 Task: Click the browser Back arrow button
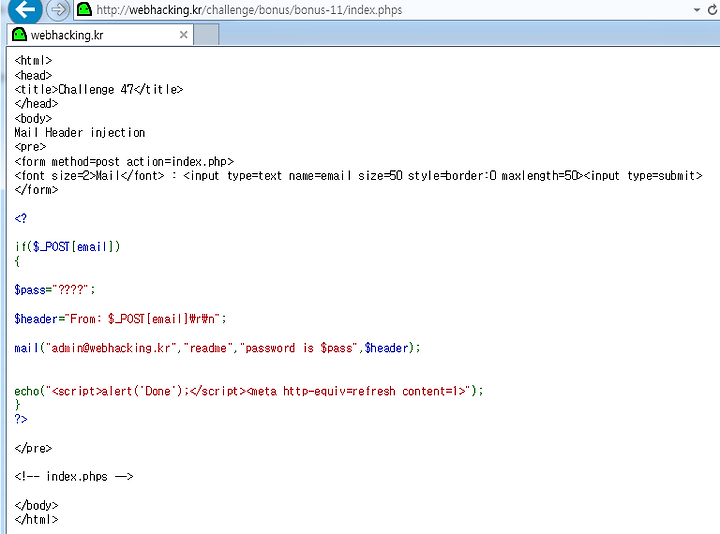[x=25, y=8]
